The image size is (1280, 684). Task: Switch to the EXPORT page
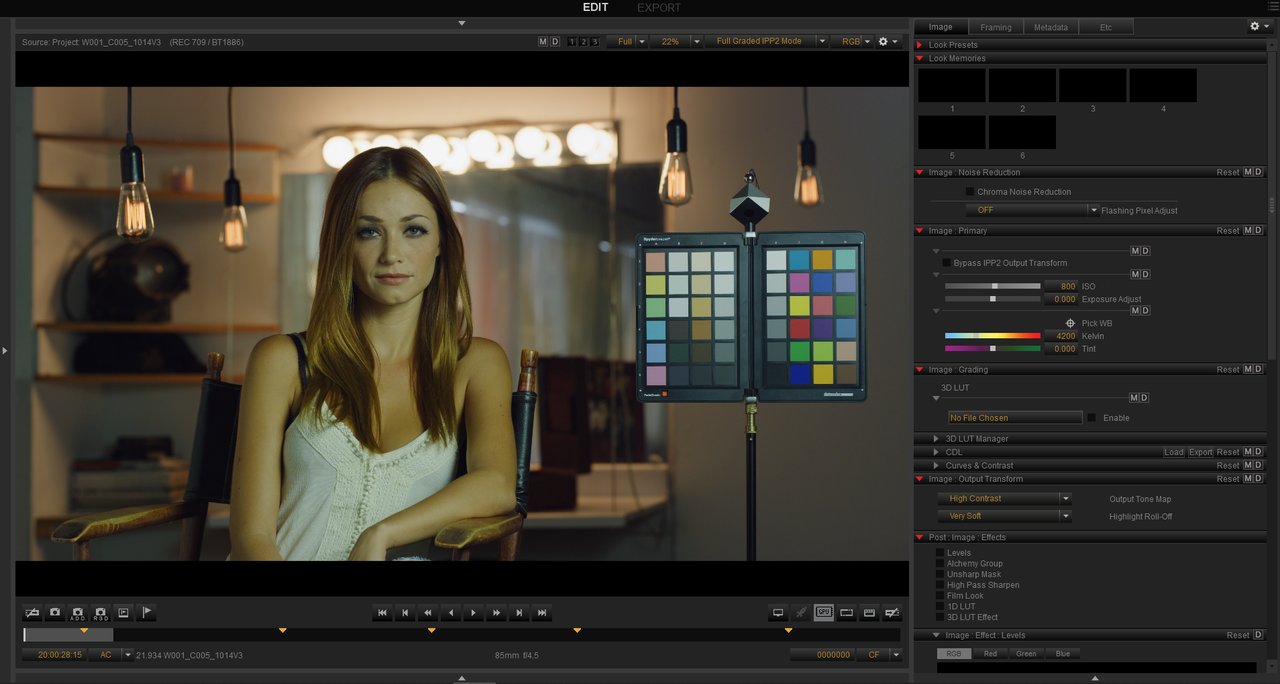(659, 8)
